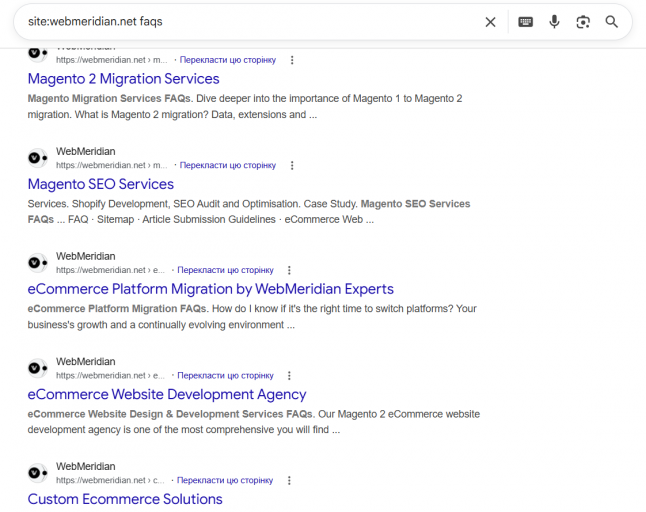The height and width of the screenshot is (512, 646).
Task: Open eCommerce Platform Migration by WebMeridian Experts
Action: click(211, 289)
